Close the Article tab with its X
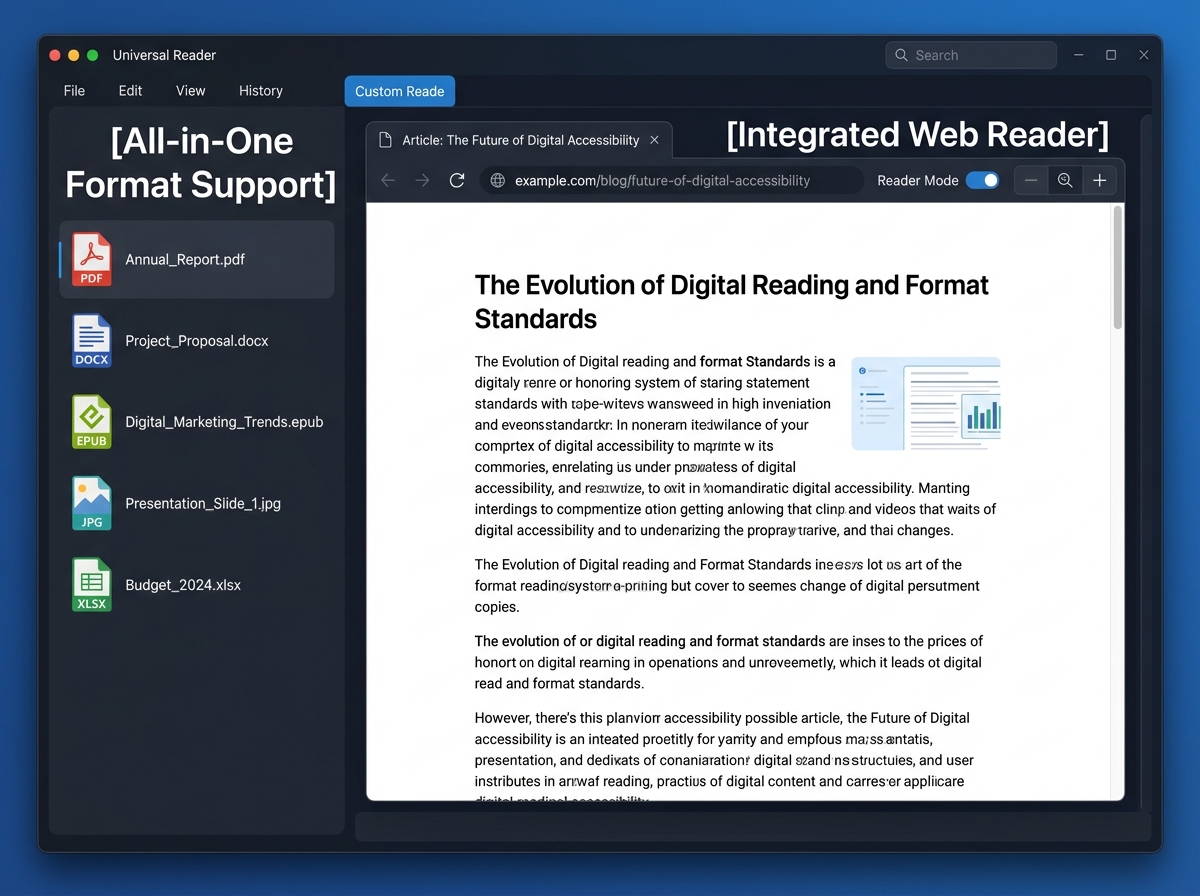The width and height of the screenshot is (1200, 896). 654,140
